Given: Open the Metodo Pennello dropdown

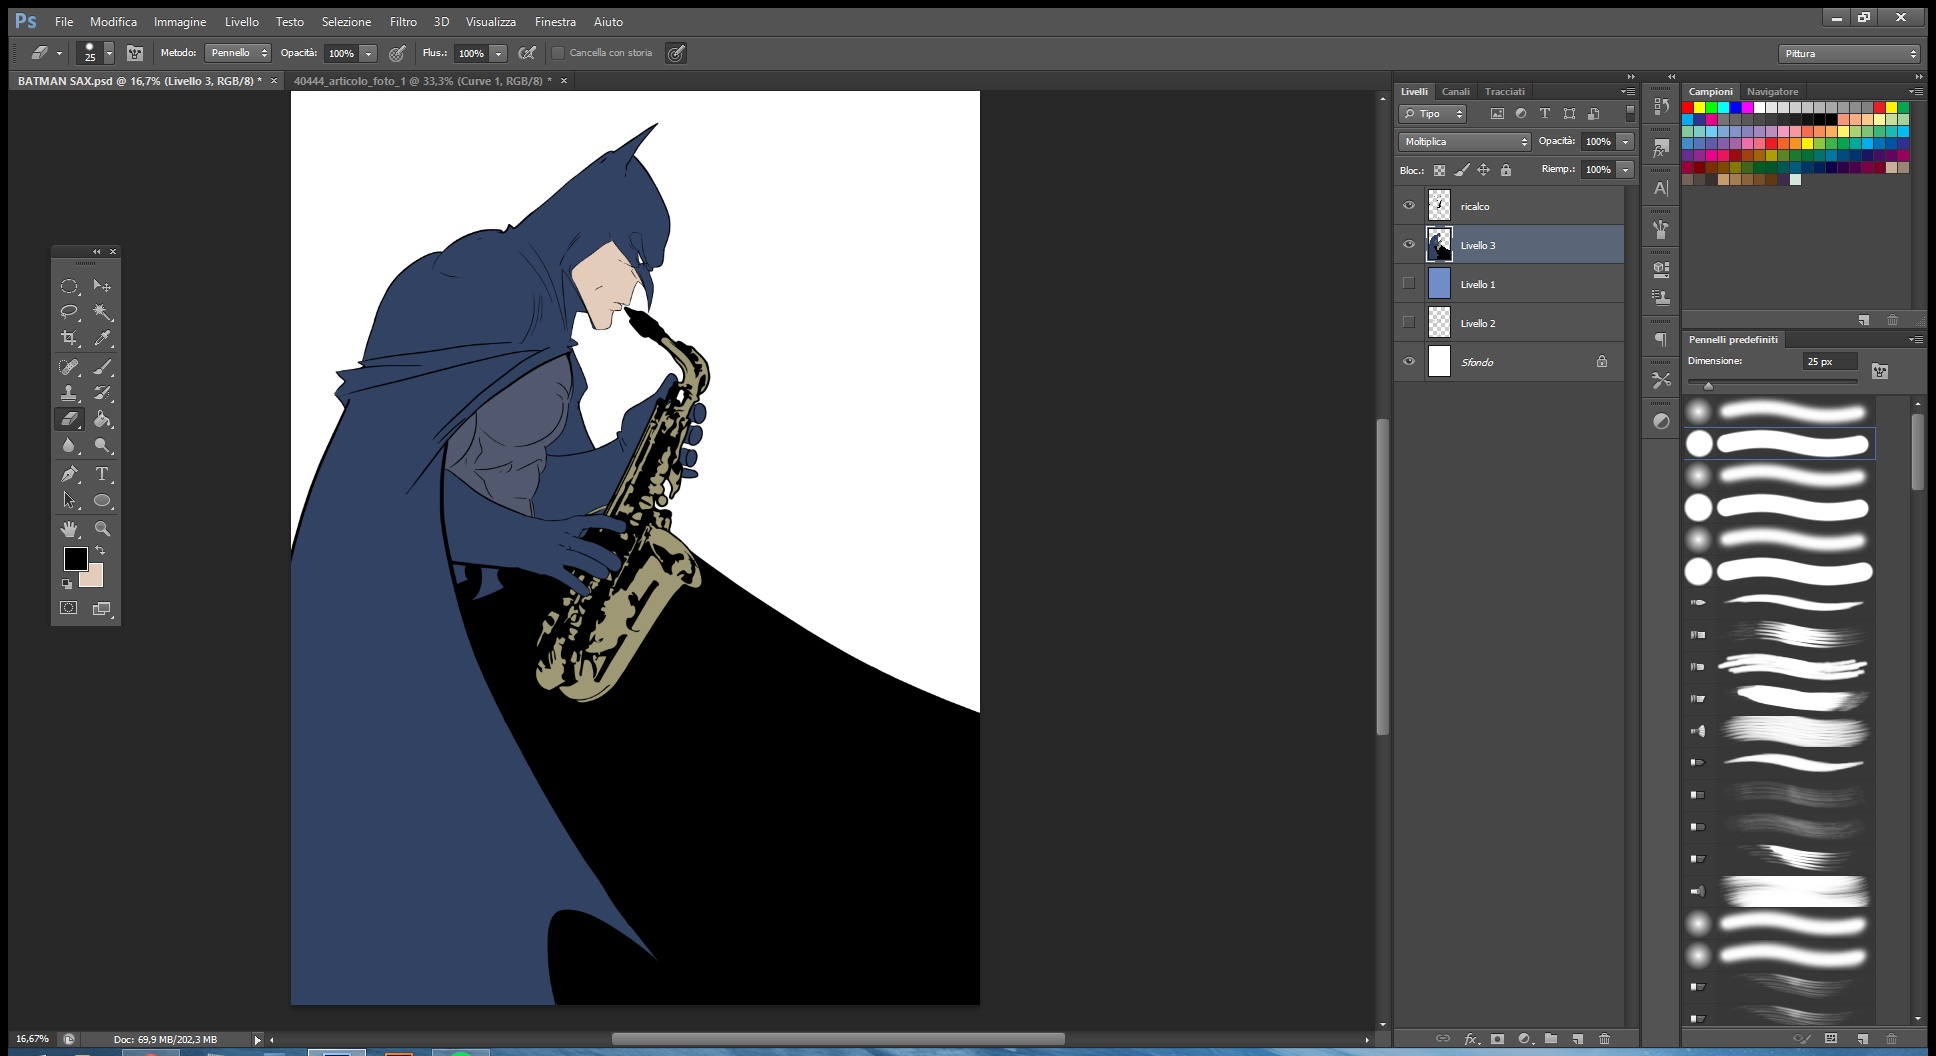Looking at the screenshot, I should coord(237,53).
